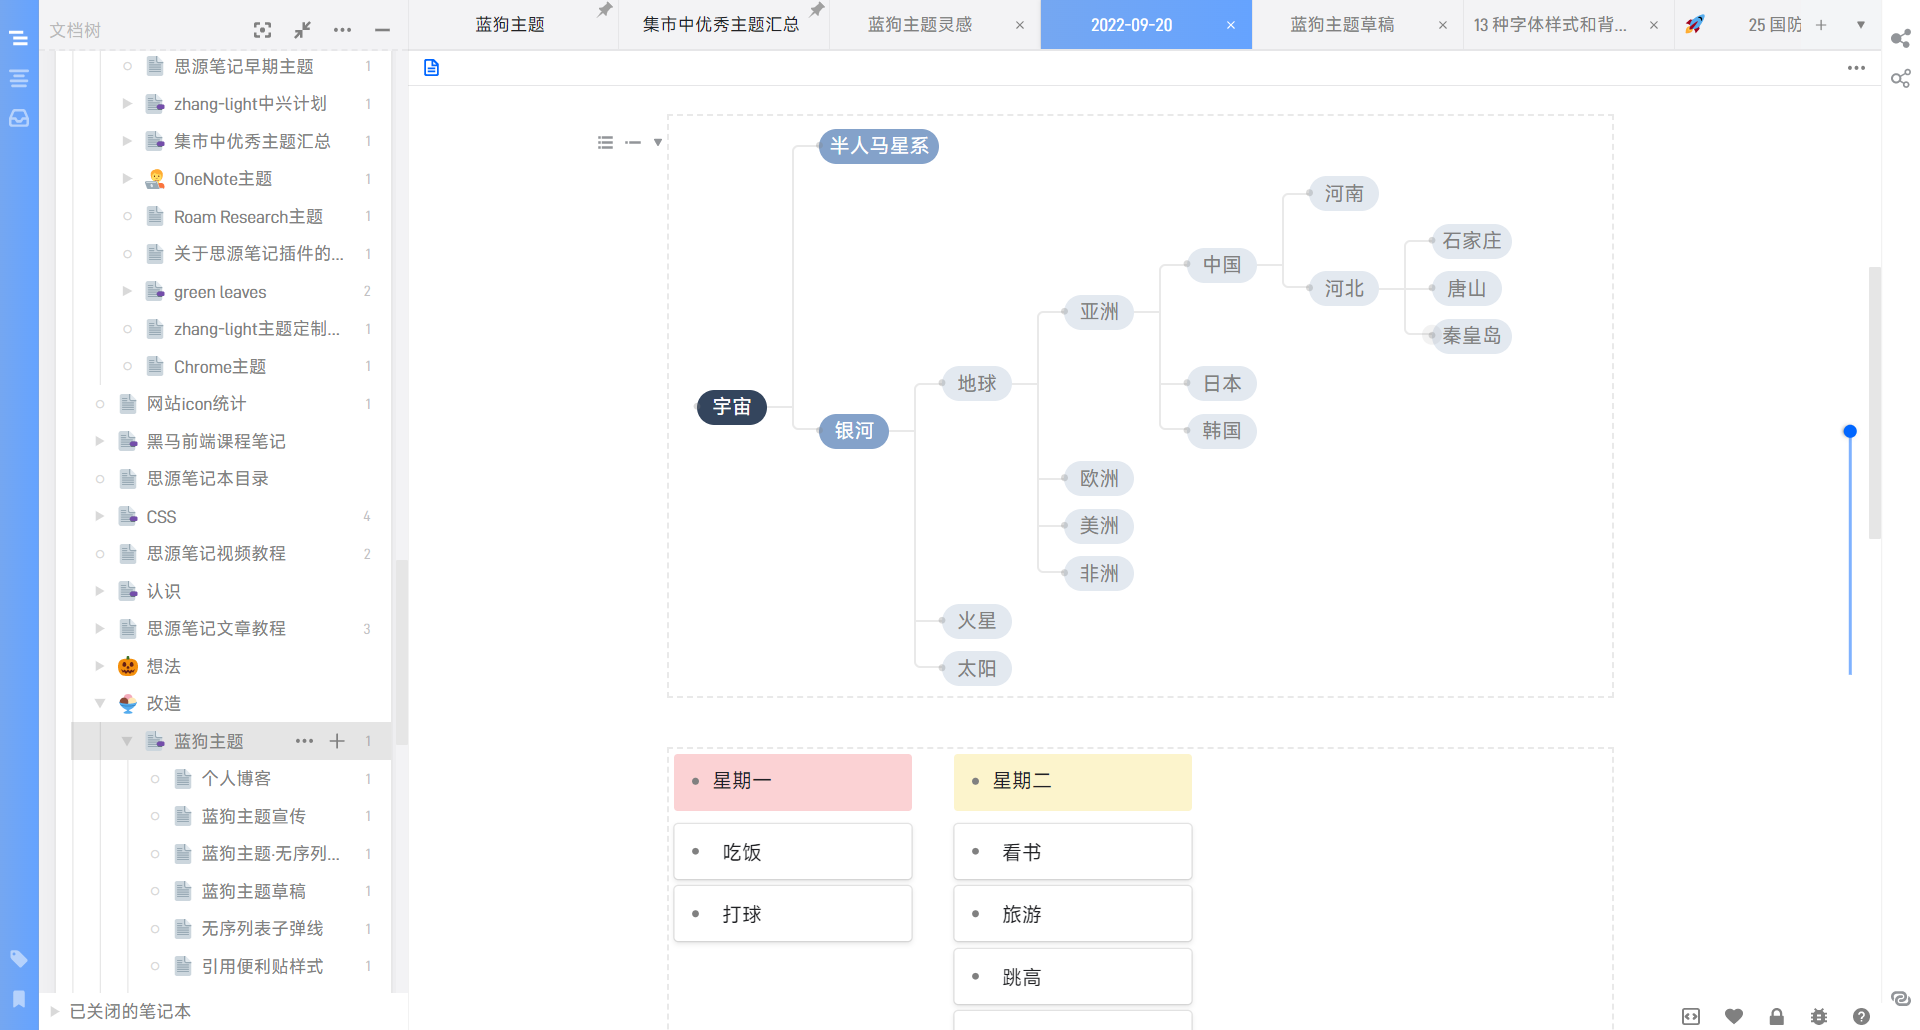Minimize the doc tree panel
This screenshot has height=1030, width=1920.
382,30
